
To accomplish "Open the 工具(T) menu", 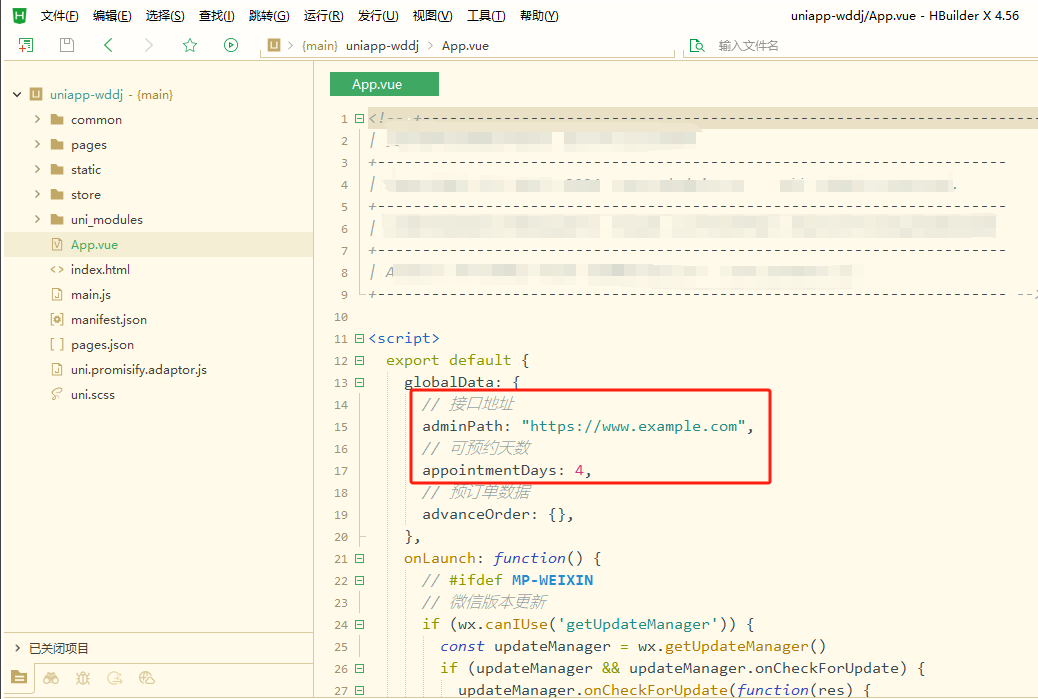I will [x=486, y=16].
